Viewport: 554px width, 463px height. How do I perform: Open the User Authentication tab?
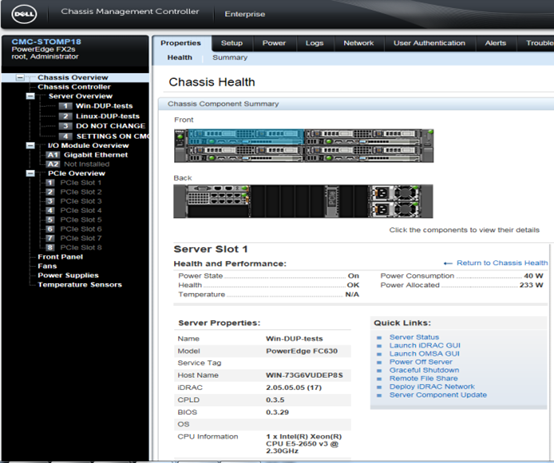429,43
